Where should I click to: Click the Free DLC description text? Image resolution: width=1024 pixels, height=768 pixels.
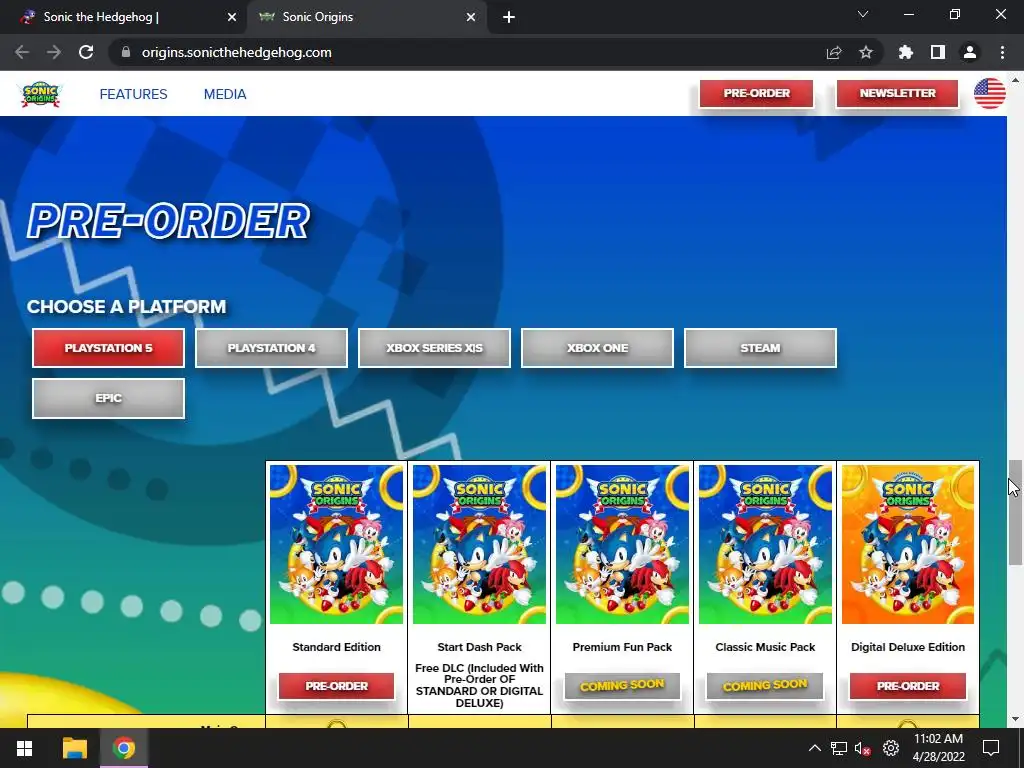click(479, 685)
